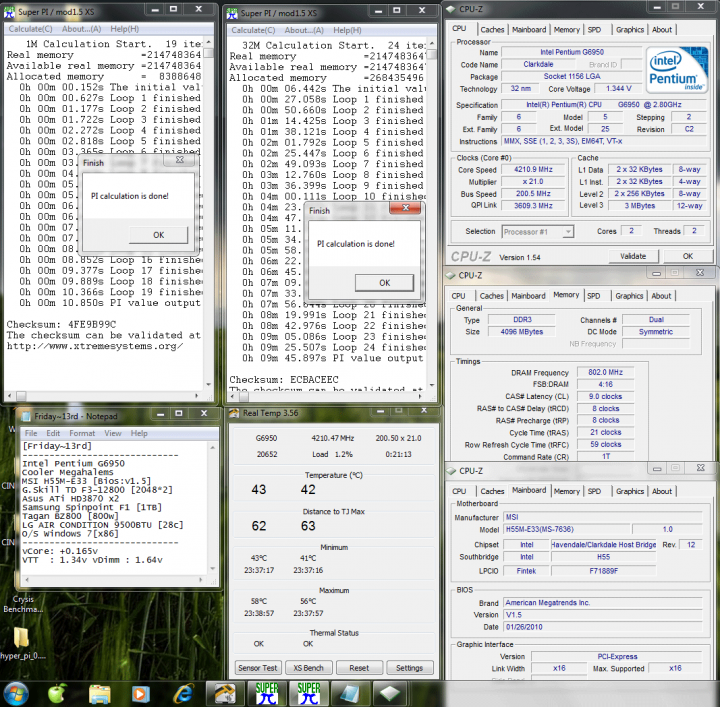This screenshot has width=720, height=707.
Task: Switch to Caches tab in top CPU-Z
Action: click(x=492, y=29)
